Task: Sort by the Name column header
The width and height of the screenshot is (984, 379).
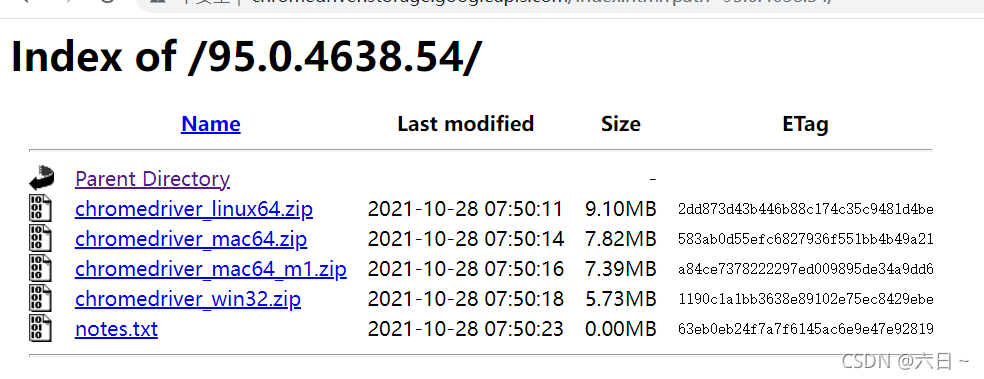Action: pyautogui.click(x=211, y=124)
